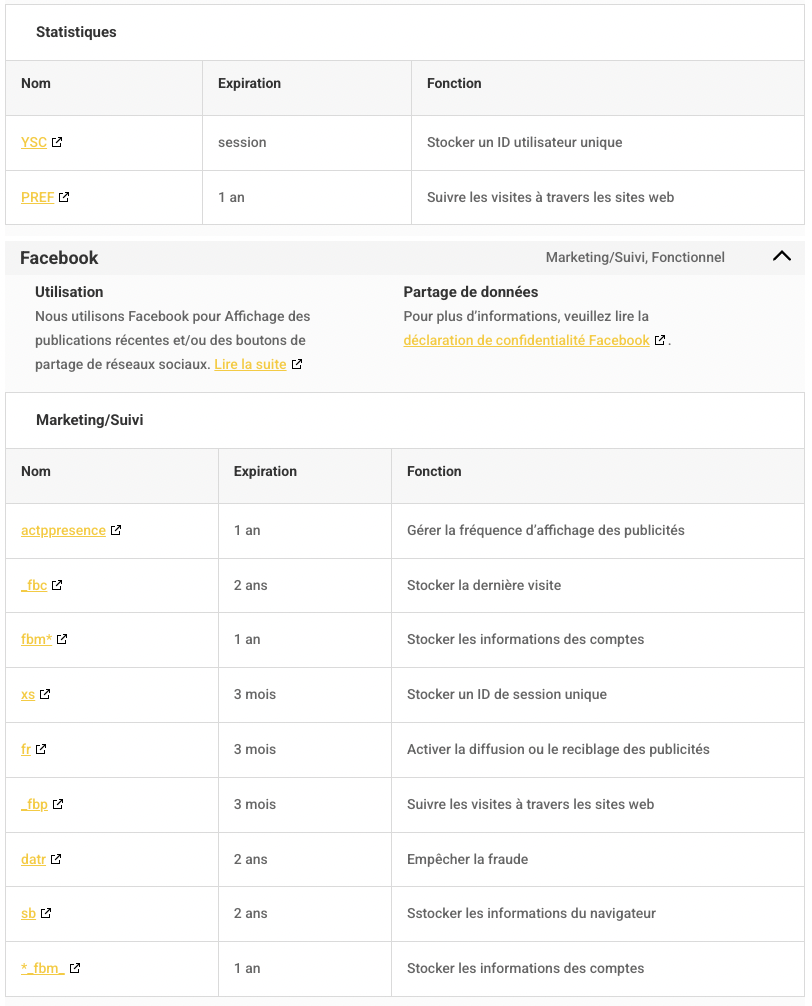Open the _fbp cookie link
The height and width of the screenshot is (1006, 812).
point(34,805)
